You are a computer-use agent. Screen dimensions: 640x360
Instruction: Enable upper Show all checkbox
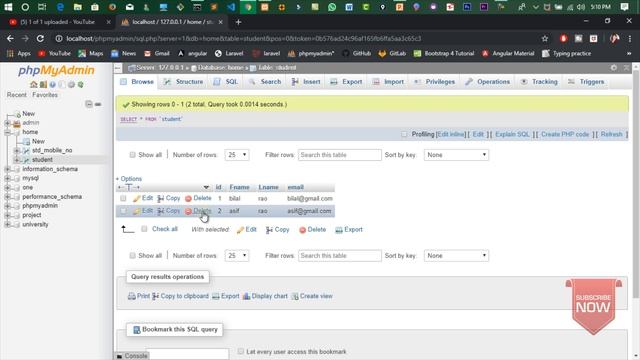[x=132, y=155]
